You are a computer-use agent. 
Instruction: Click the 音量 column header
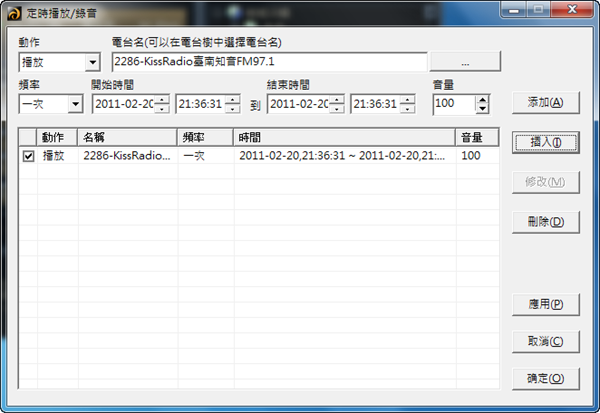pos(477,137)
